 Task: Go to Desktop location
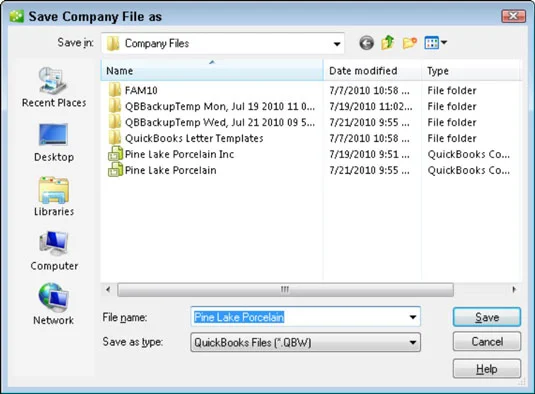(54, 143)
